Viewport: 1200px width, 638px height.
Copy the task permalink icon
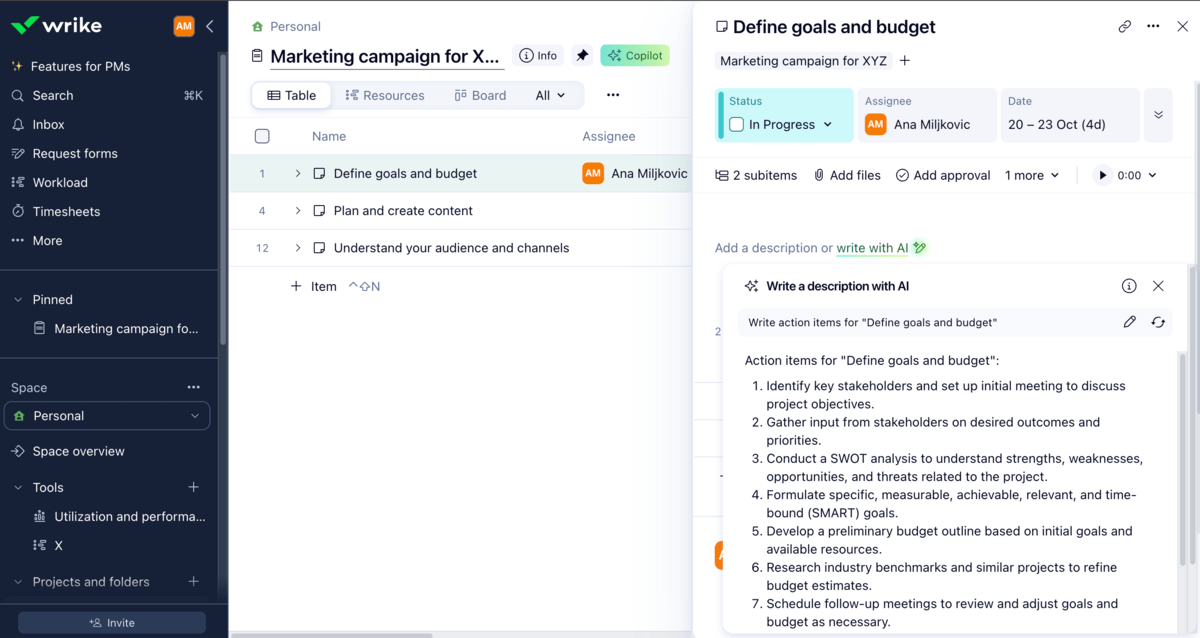point(1124,26)
